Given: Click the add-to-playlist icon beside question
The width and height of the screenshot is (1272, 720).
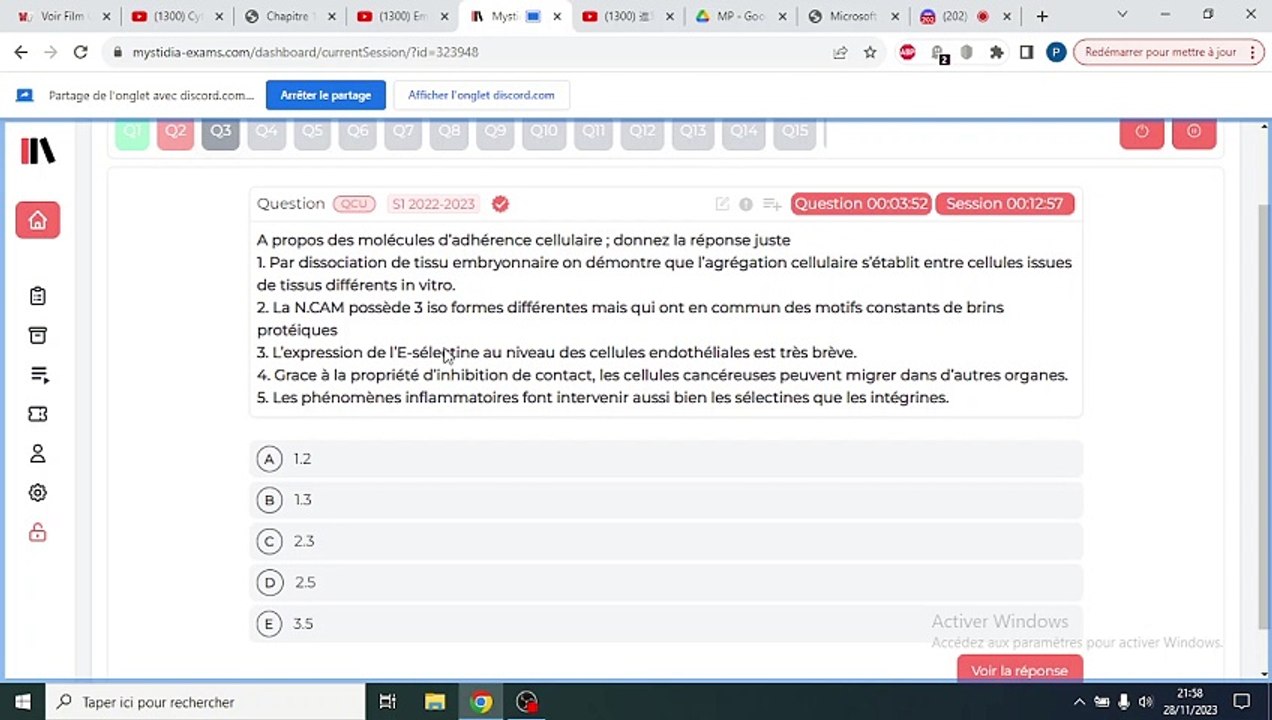Looking at the screenshot, I should [x=772, y=204].
